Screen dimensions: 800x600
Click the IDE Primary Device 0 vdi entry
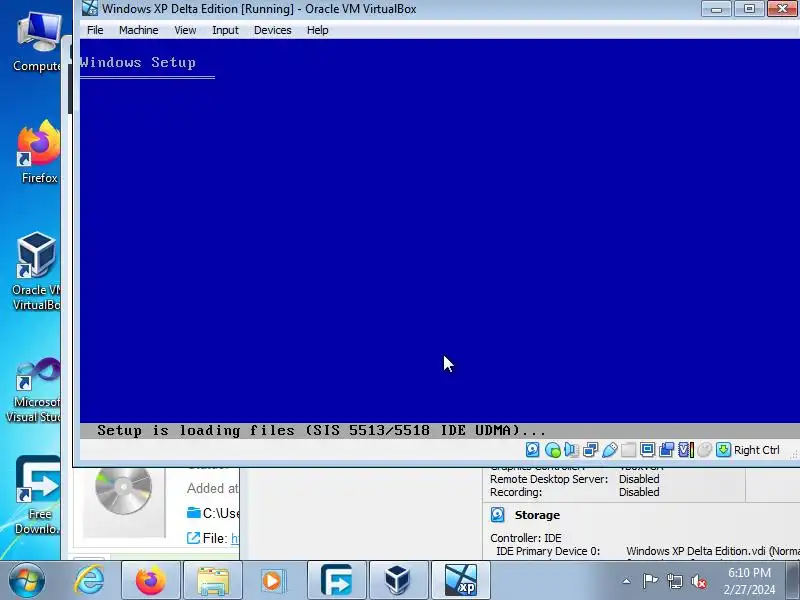click(x=713, y=551)
